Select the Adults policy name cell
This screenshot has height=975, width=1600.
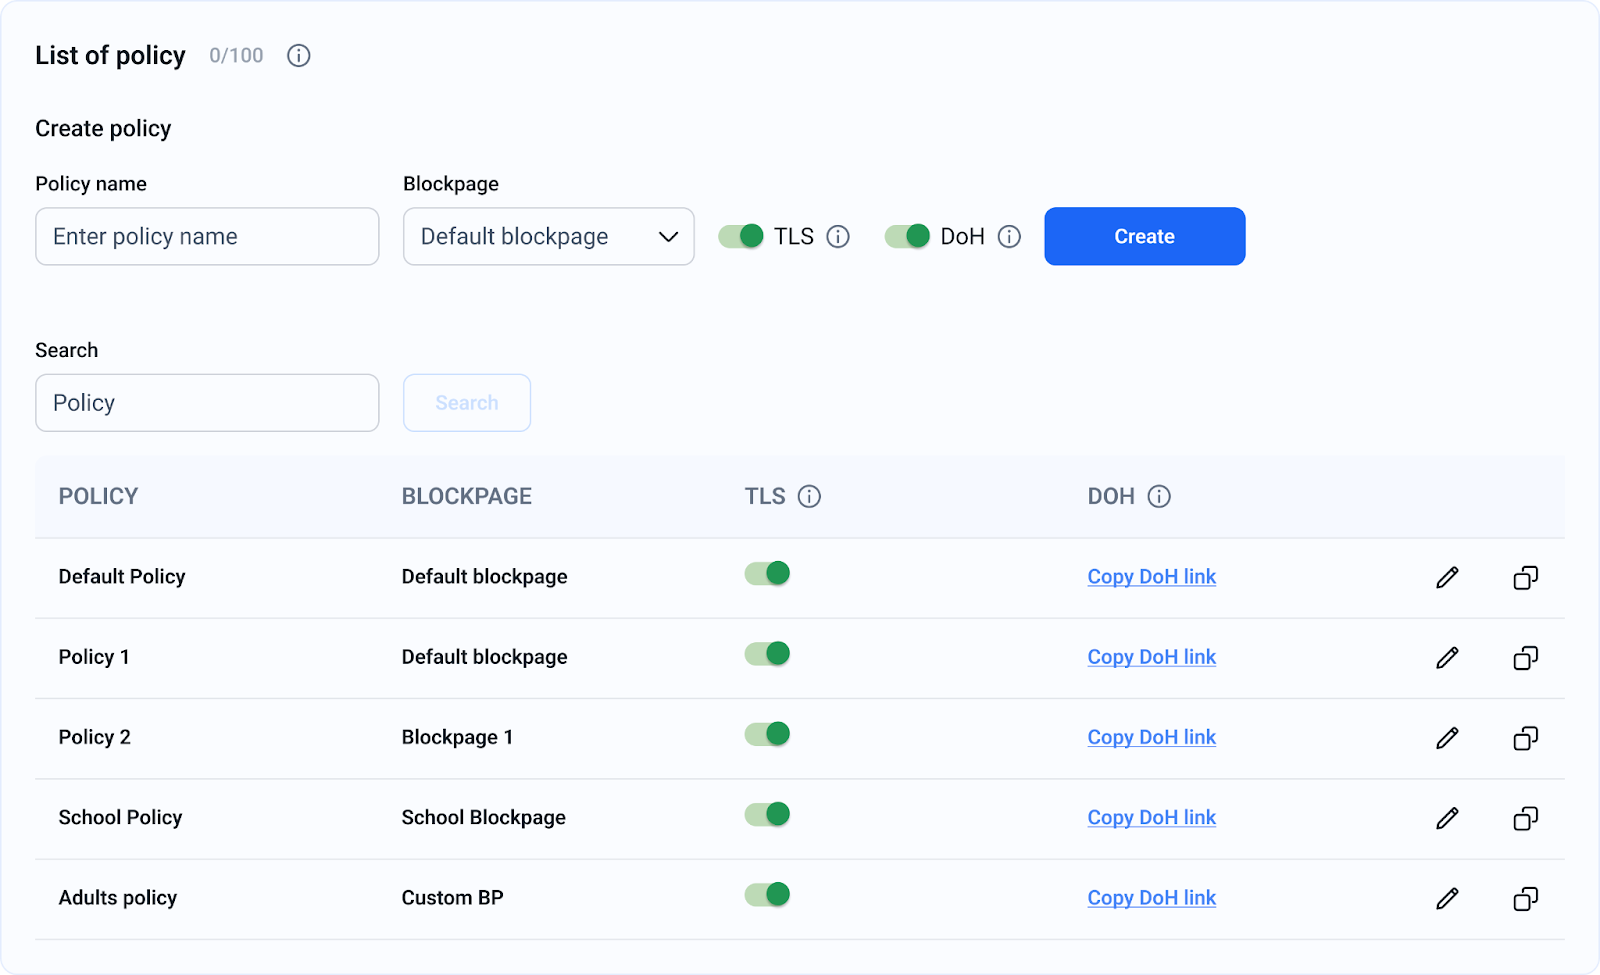(x=118, y=898)
